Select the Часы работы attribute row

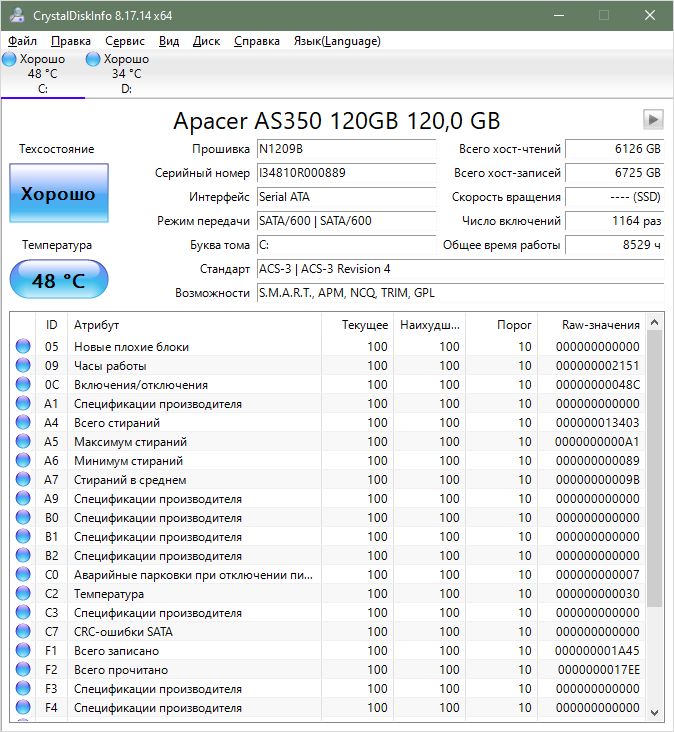click(x=328, y=366)
